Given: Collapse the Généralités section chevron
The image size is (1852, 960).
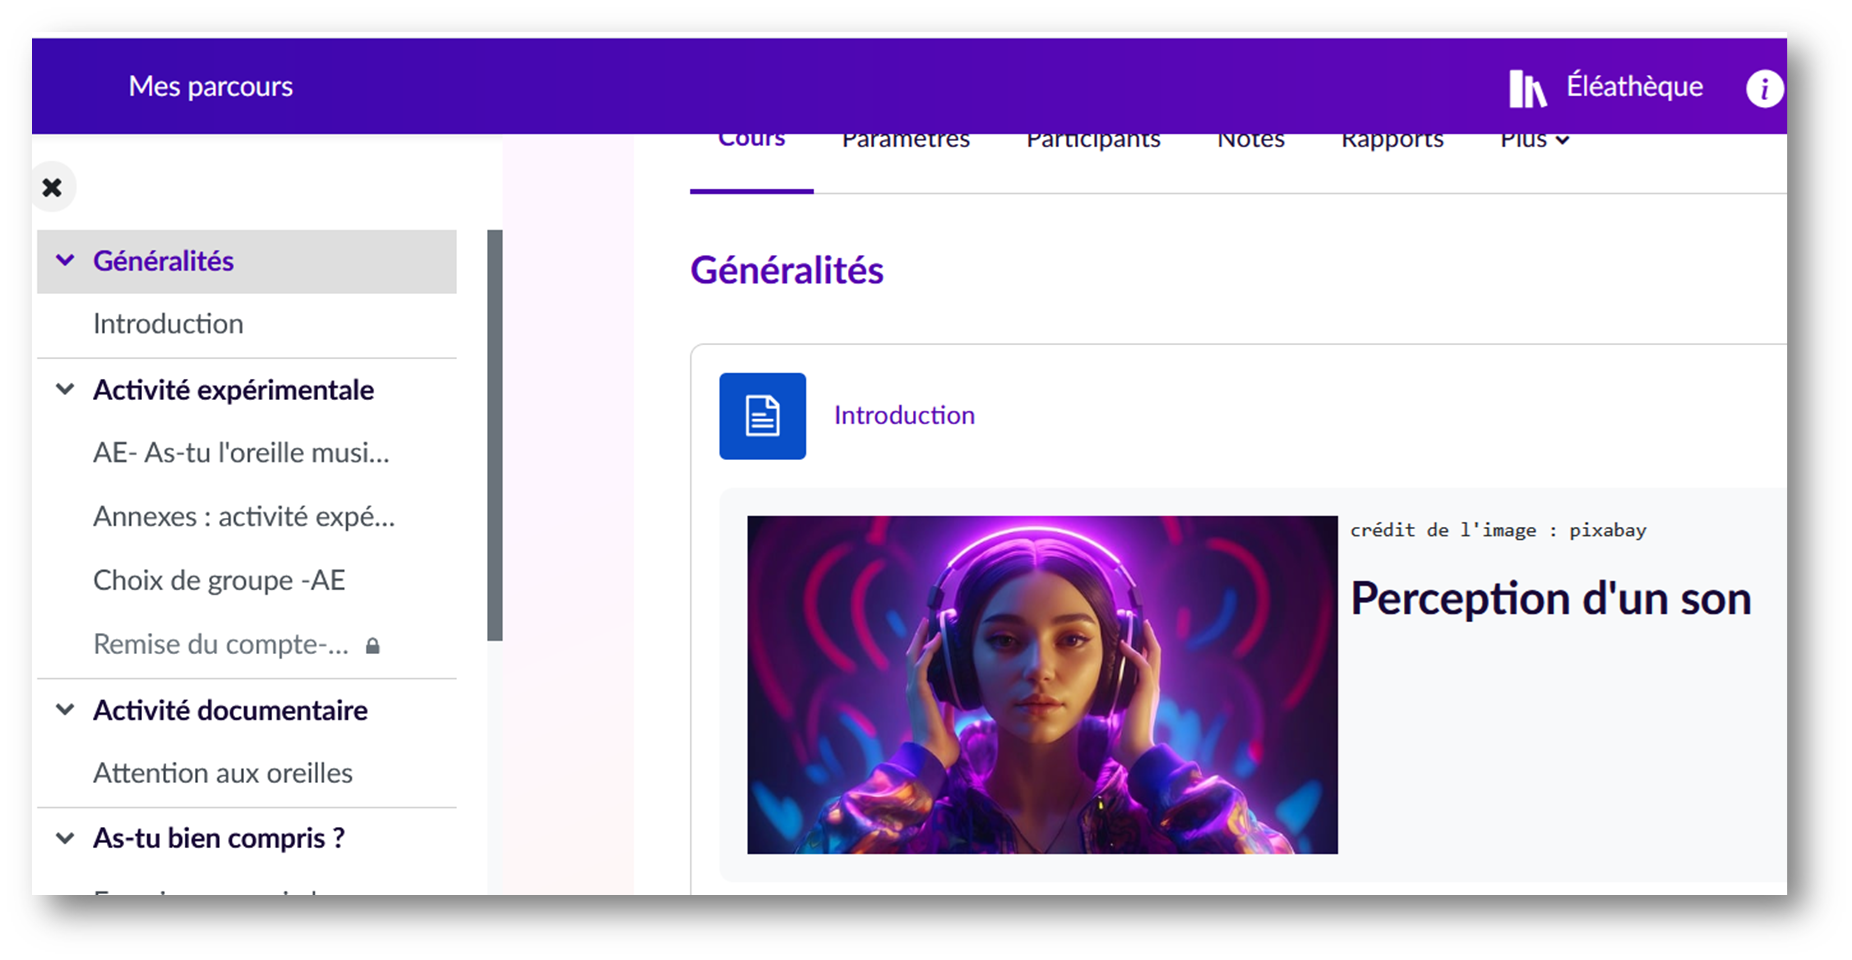Looking at the screenshot, I should click(65, 261).
